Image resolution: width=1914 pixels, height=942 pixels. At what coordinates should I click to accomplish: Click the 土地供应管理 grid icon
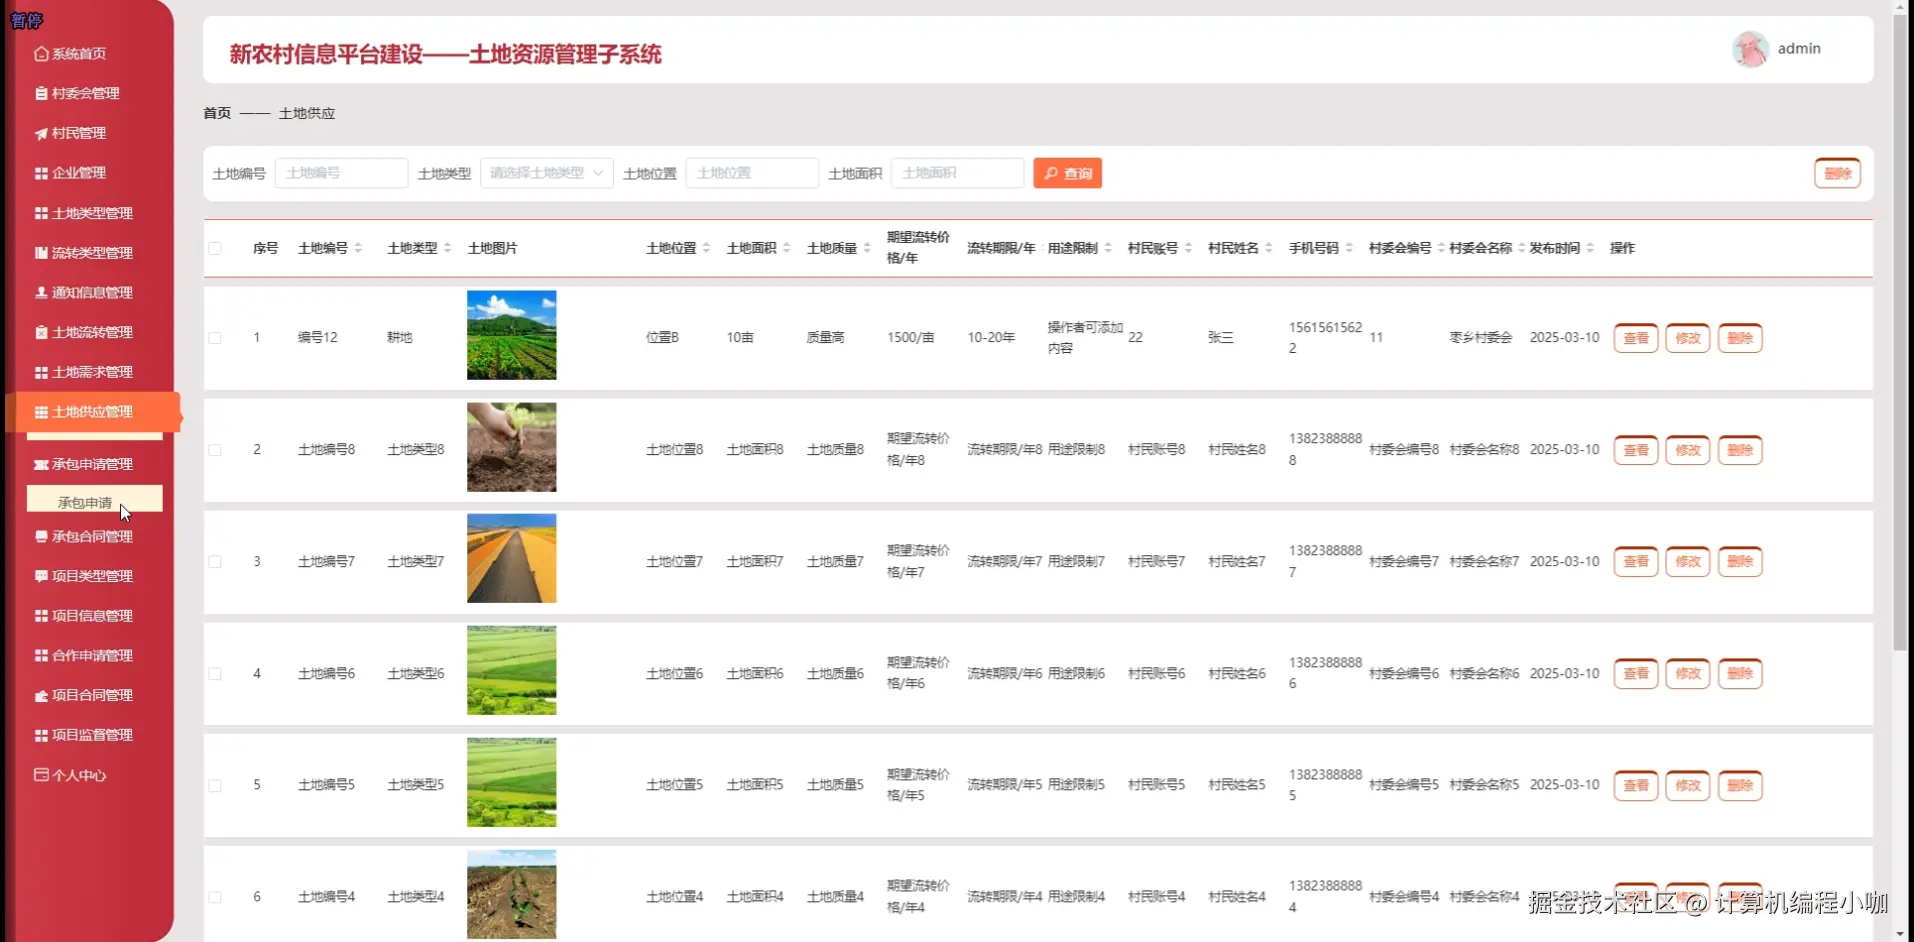(41, 412)
